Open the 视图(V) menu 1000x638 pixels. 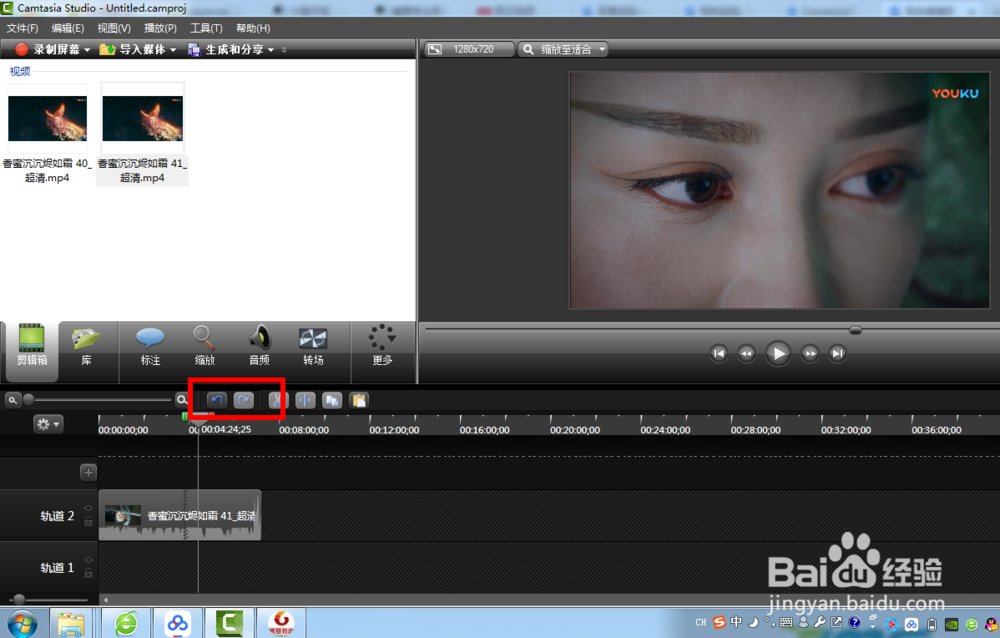114,28
